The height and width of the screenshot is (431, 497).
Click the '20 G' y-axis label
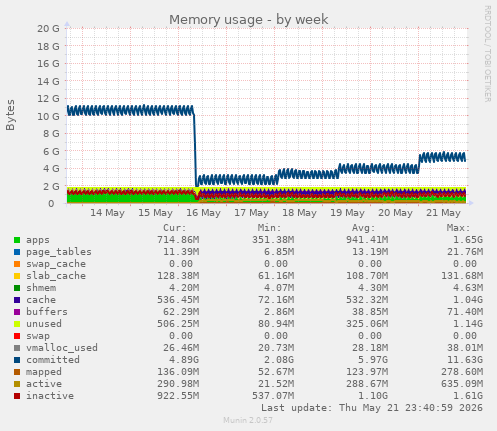click(x=48, y=29)
